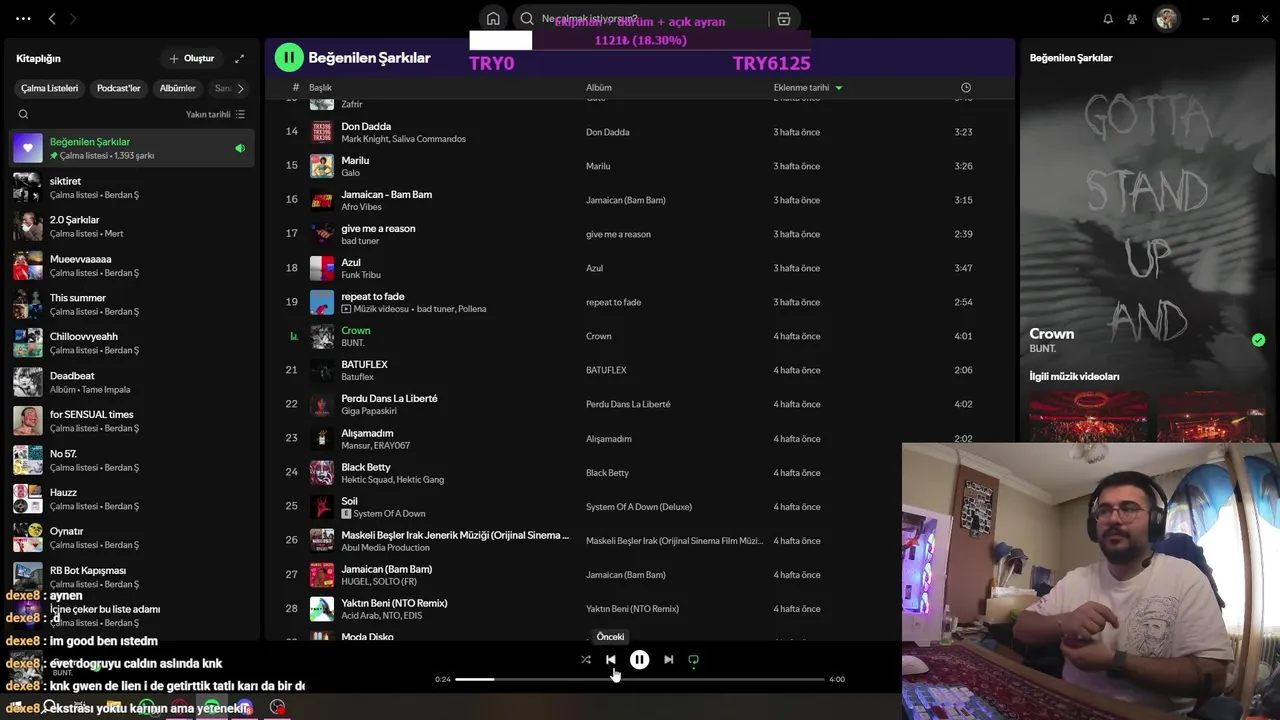1280x720 pixels.
Task: Filter library by Albümler
Action: (x=177, y=88)
